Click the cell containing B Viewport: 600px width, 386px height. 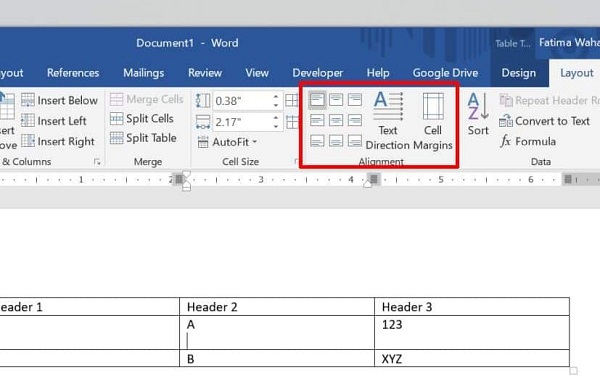pos(277,358)
